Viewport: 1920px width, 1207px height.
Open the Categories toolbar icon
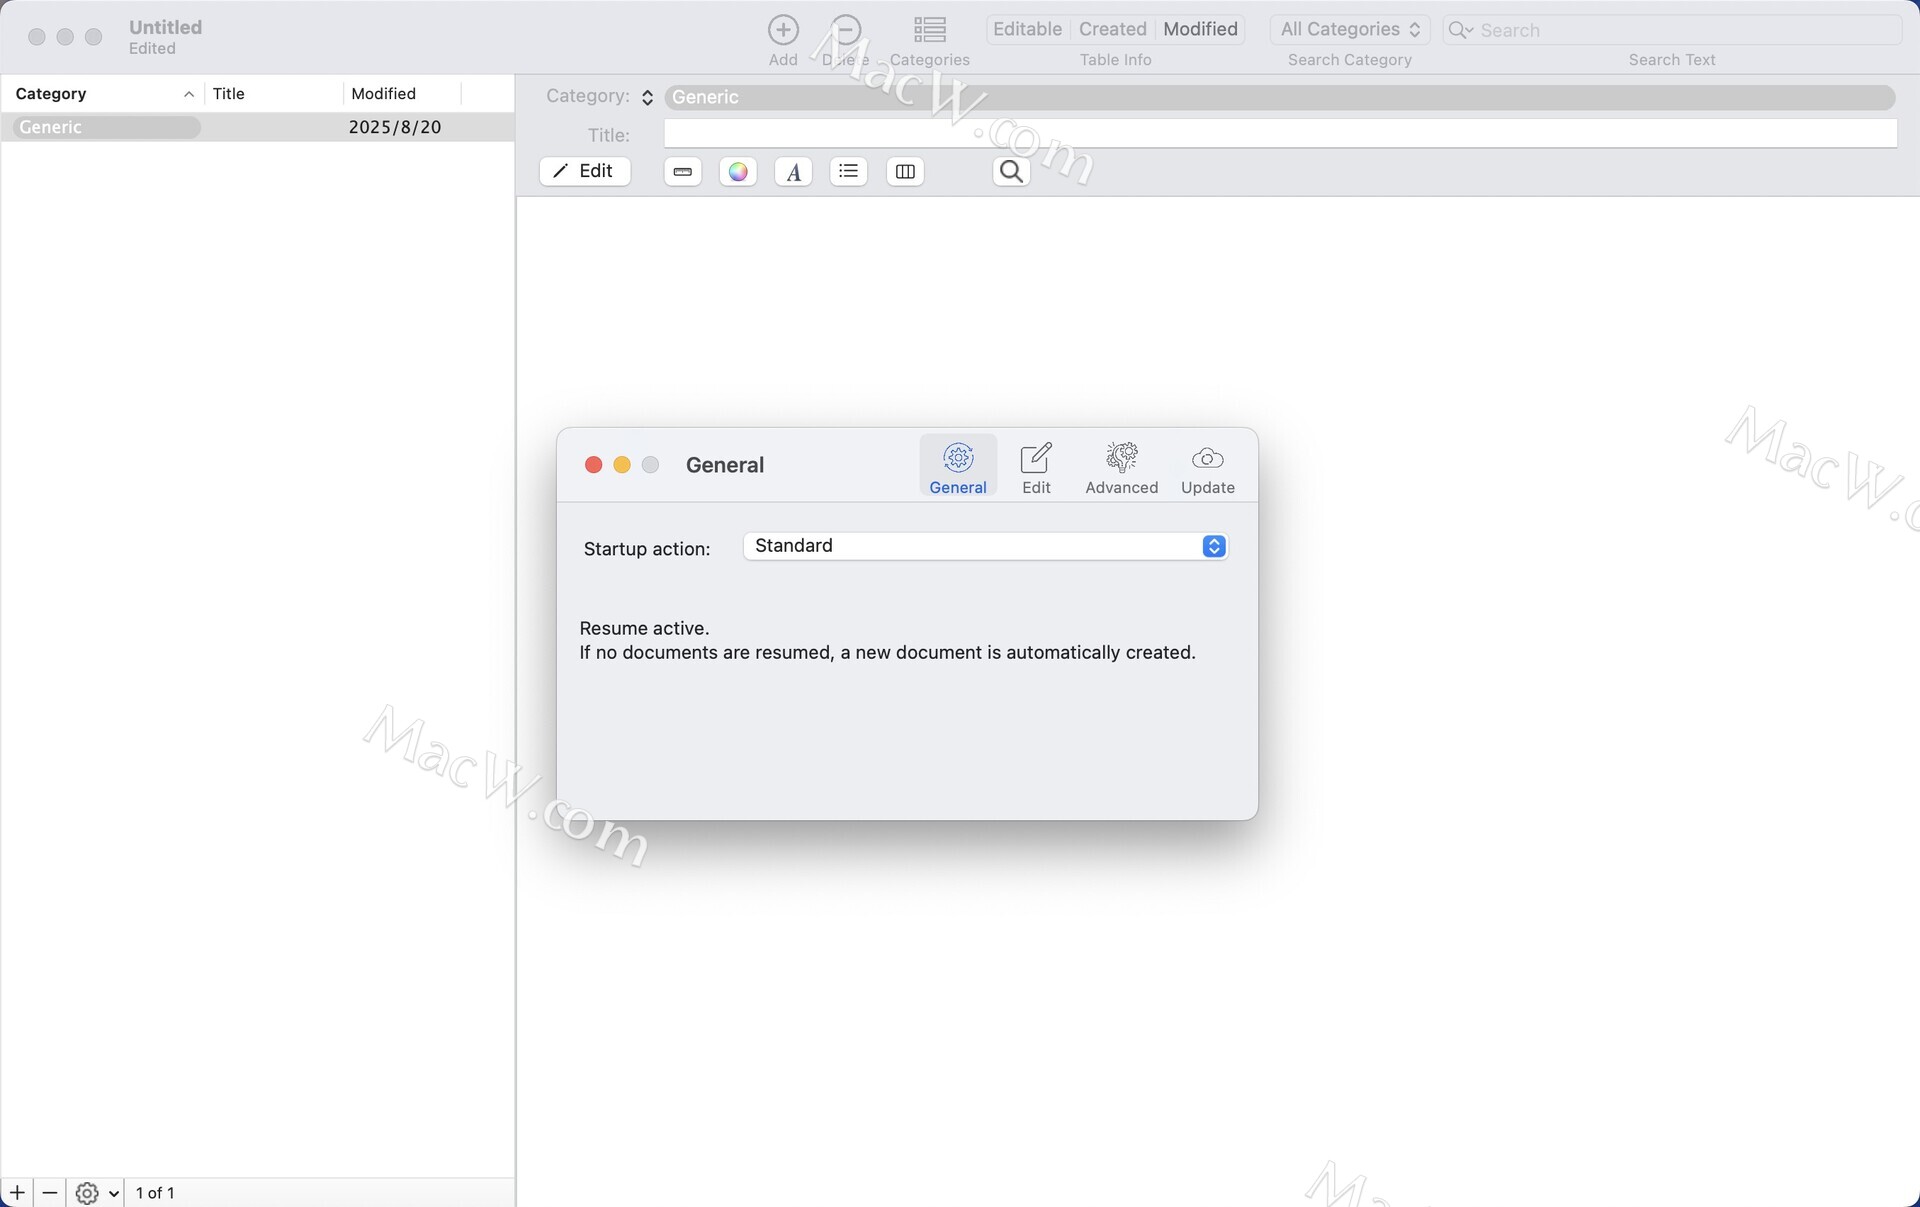[930, 30]
